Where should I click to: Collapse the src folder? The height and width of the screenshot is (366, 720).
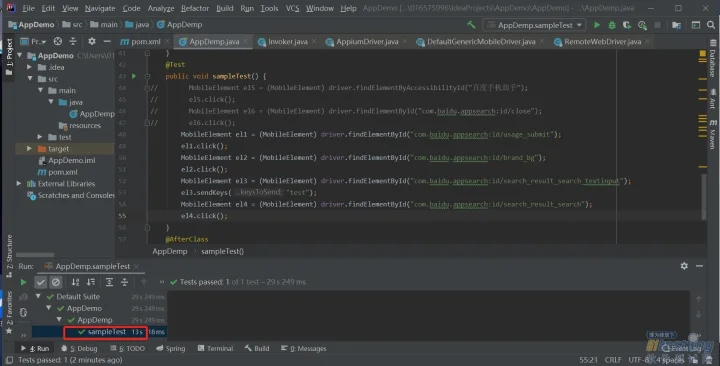(x=29, y=79)
